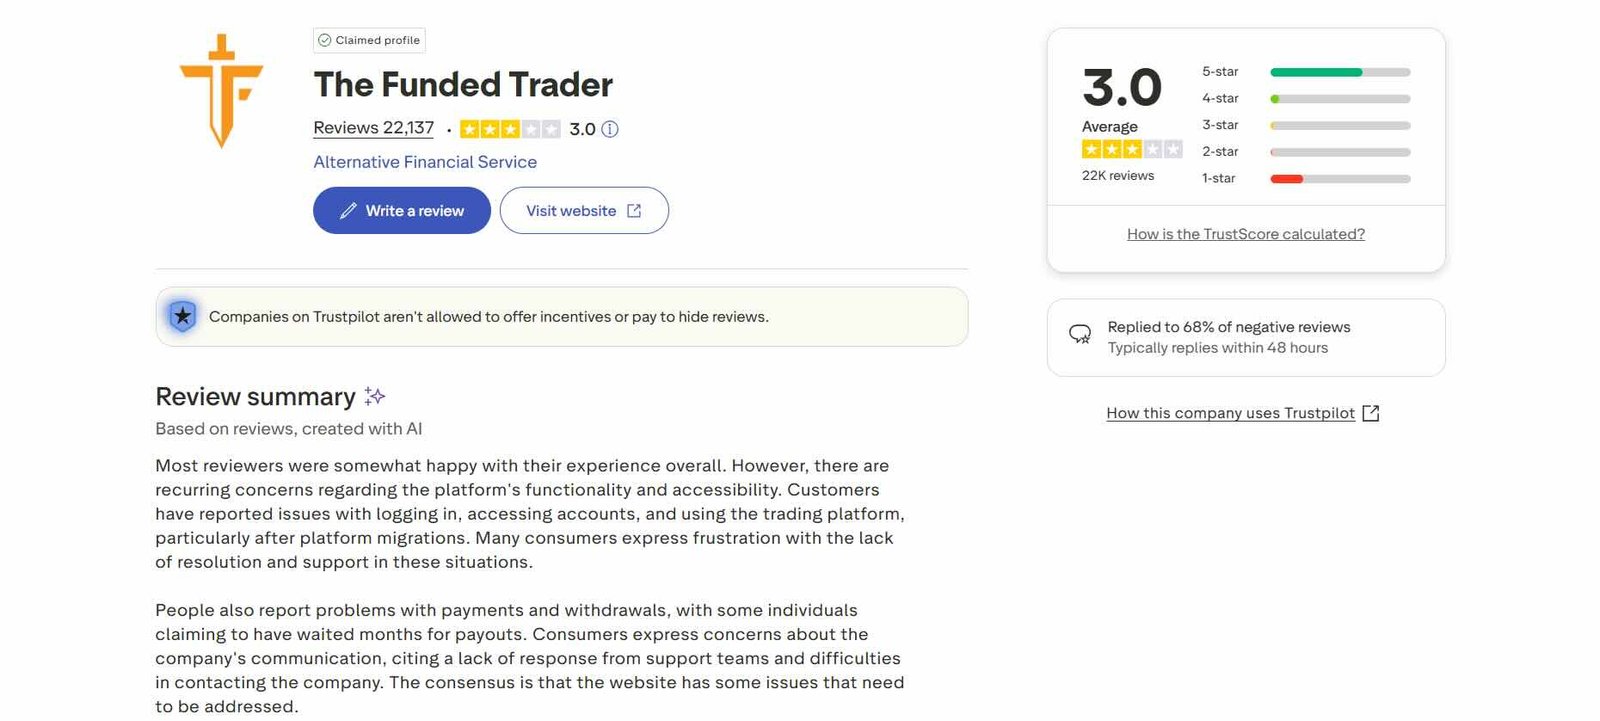Viewport: 1600px width, 721px height.
Task: Open the Alternative Financial Service category
Action: pos(425,161)
